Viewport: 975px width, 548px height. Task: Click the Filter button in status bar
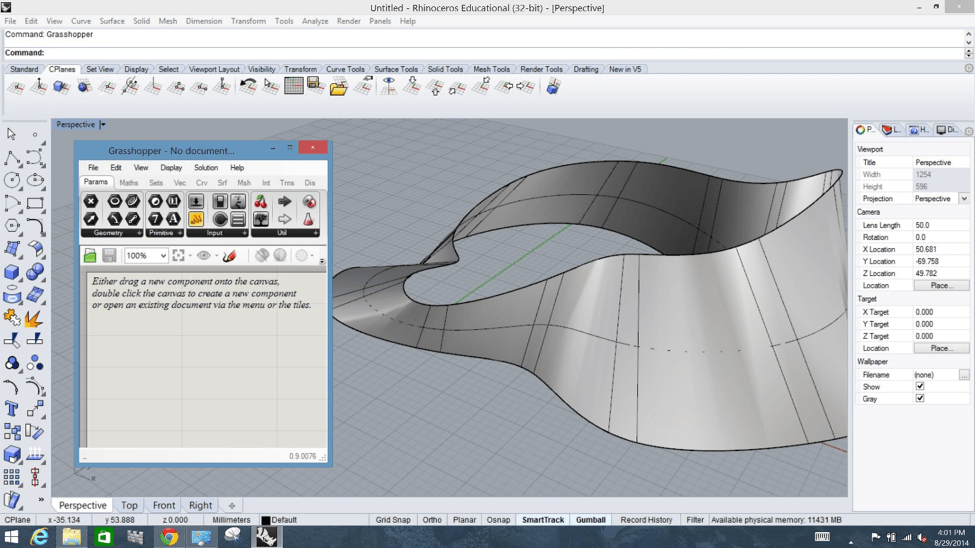pyautogui.click(x=695, y=519)
